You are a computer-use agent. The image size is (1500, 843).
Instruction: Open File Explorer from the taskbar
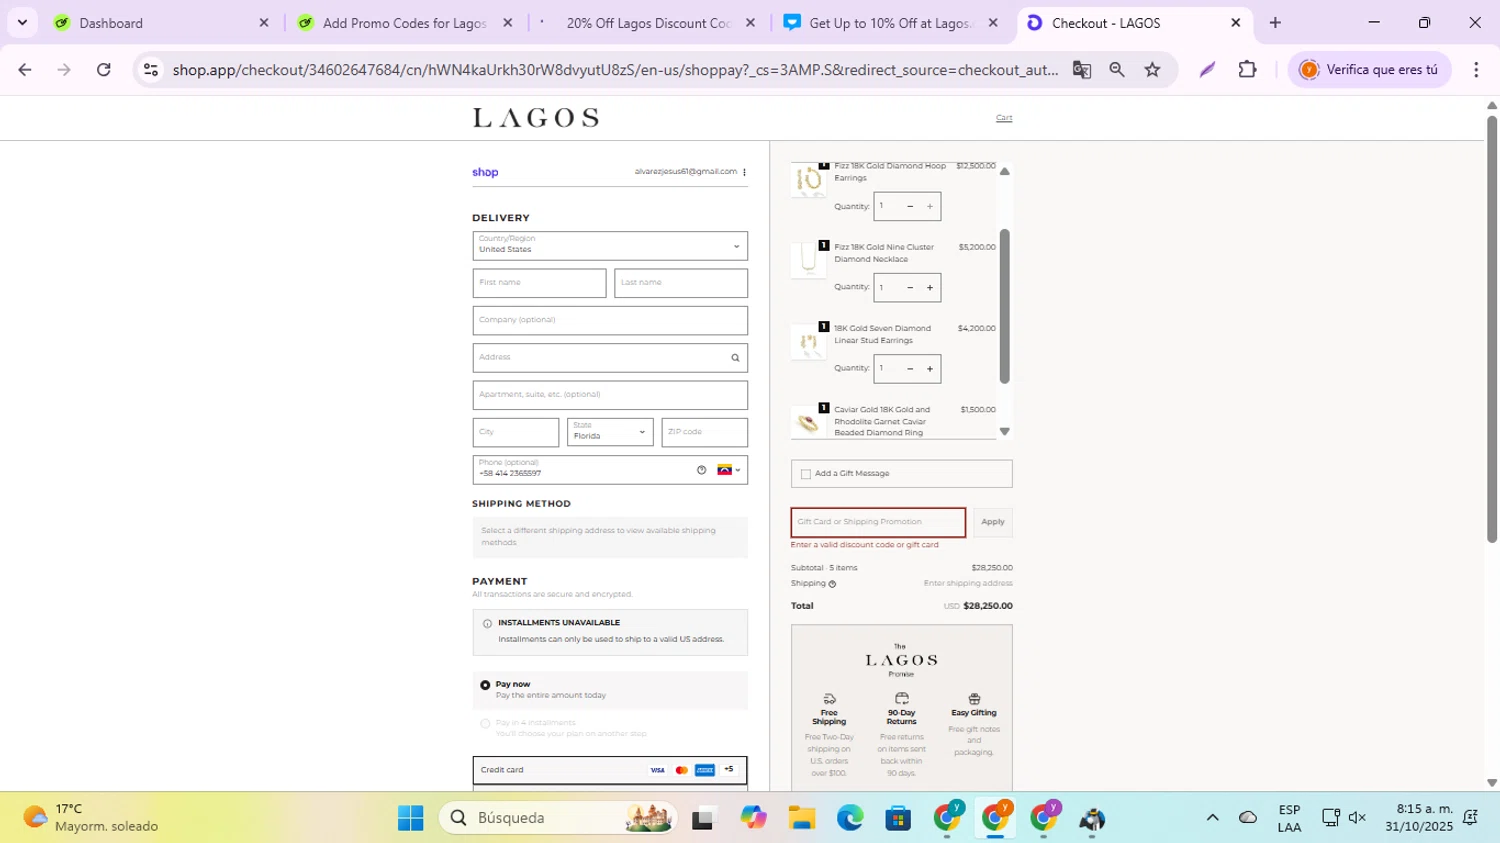tap(801, 818)
